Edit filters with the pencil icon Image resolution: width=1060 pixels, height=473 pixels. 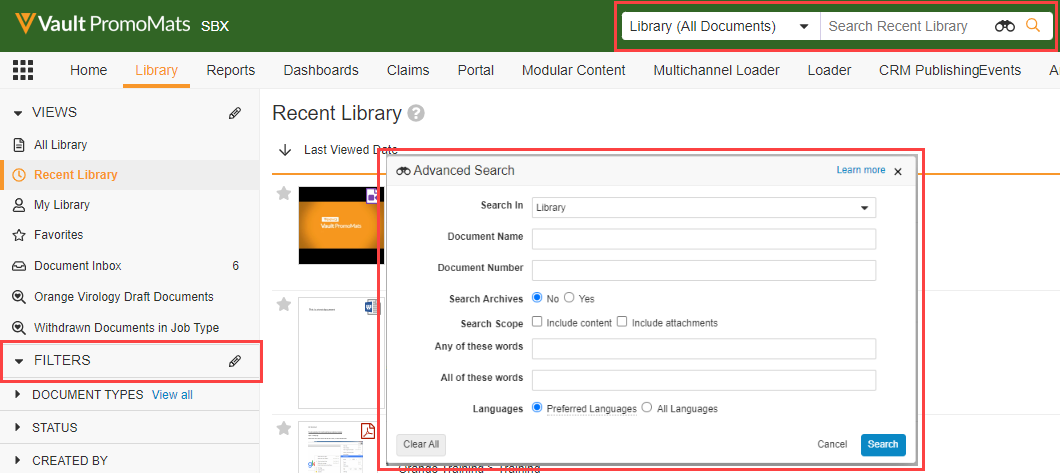(235, 361)
